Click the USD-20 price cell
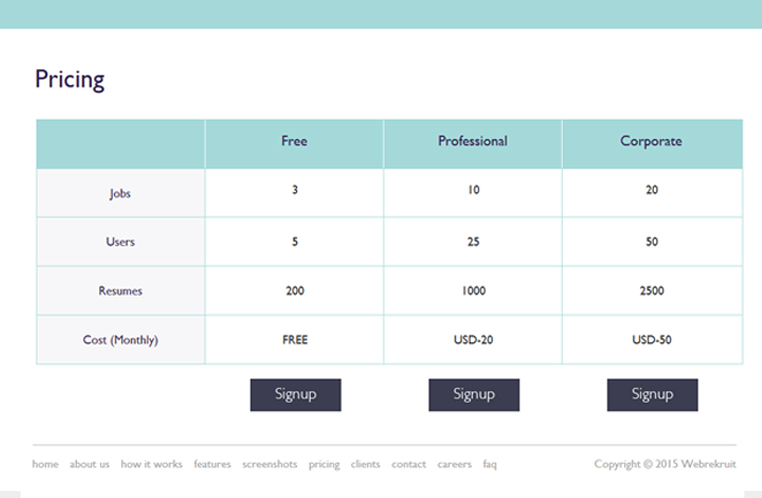Image resolution: width=762 pixels, height=498 pixels. 473,340
